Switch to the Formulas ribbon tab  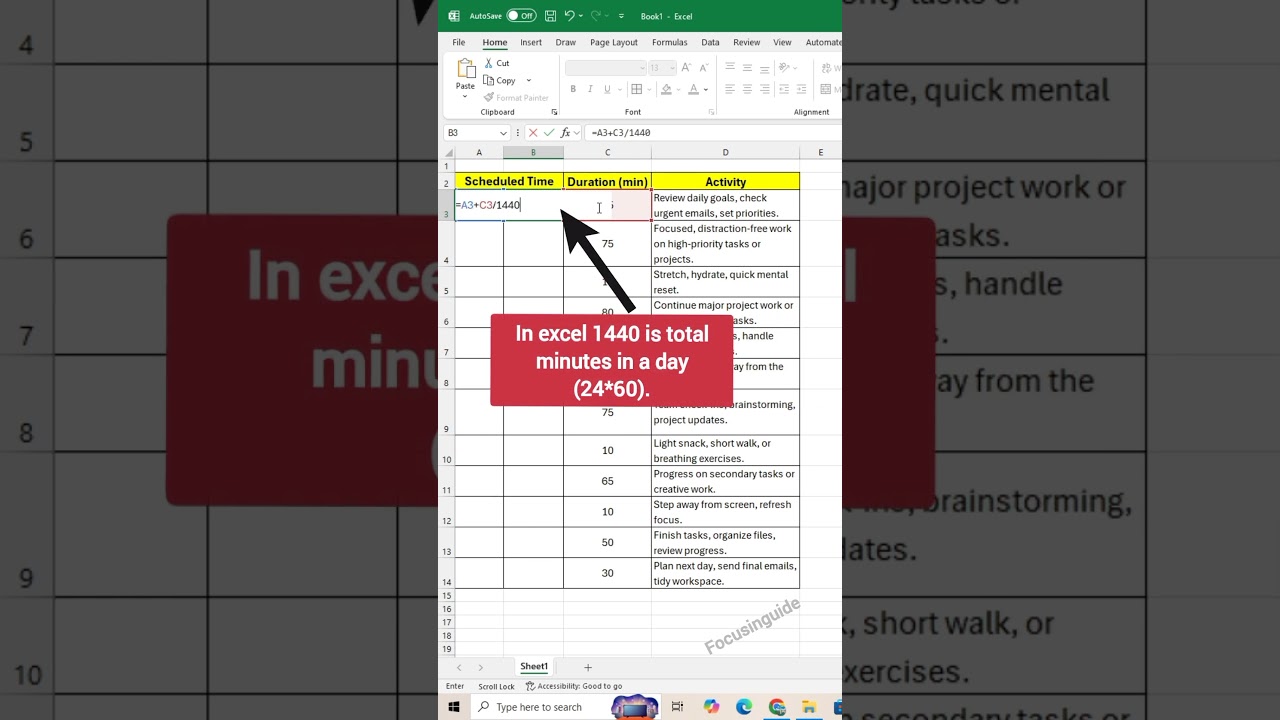point(670,42)
